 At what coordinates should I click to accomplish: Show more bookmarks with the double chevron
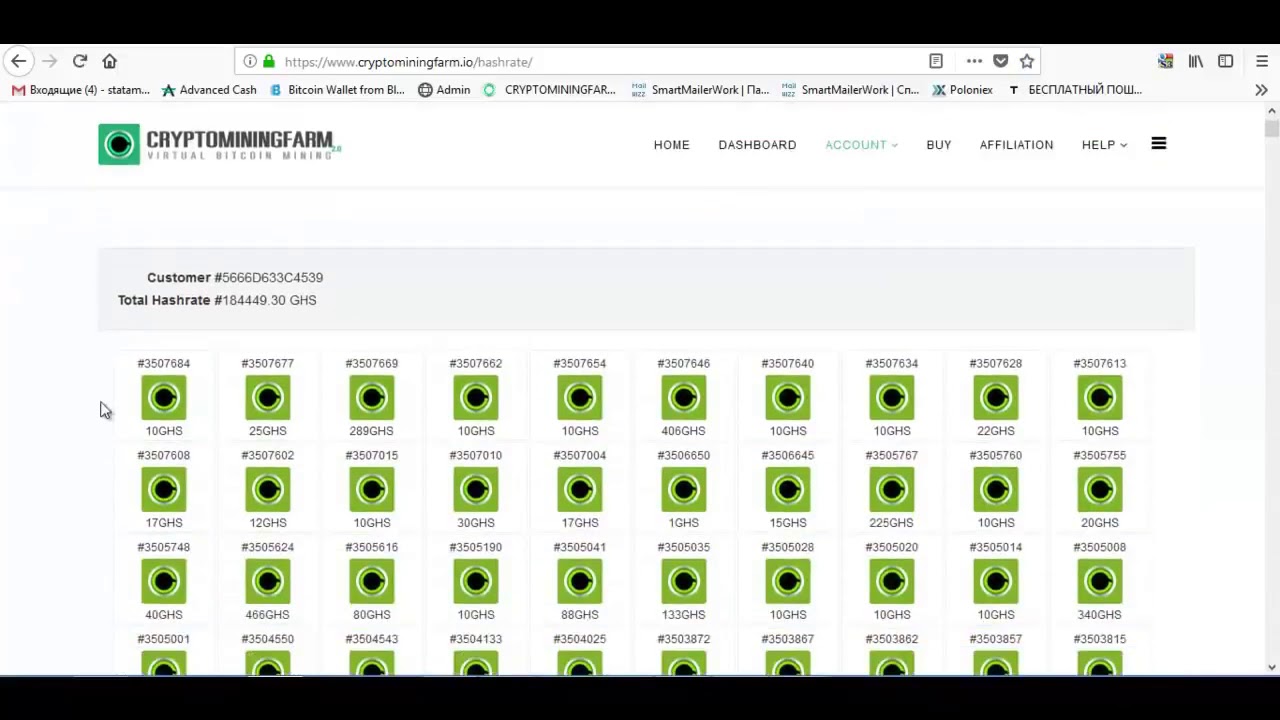1262,89
